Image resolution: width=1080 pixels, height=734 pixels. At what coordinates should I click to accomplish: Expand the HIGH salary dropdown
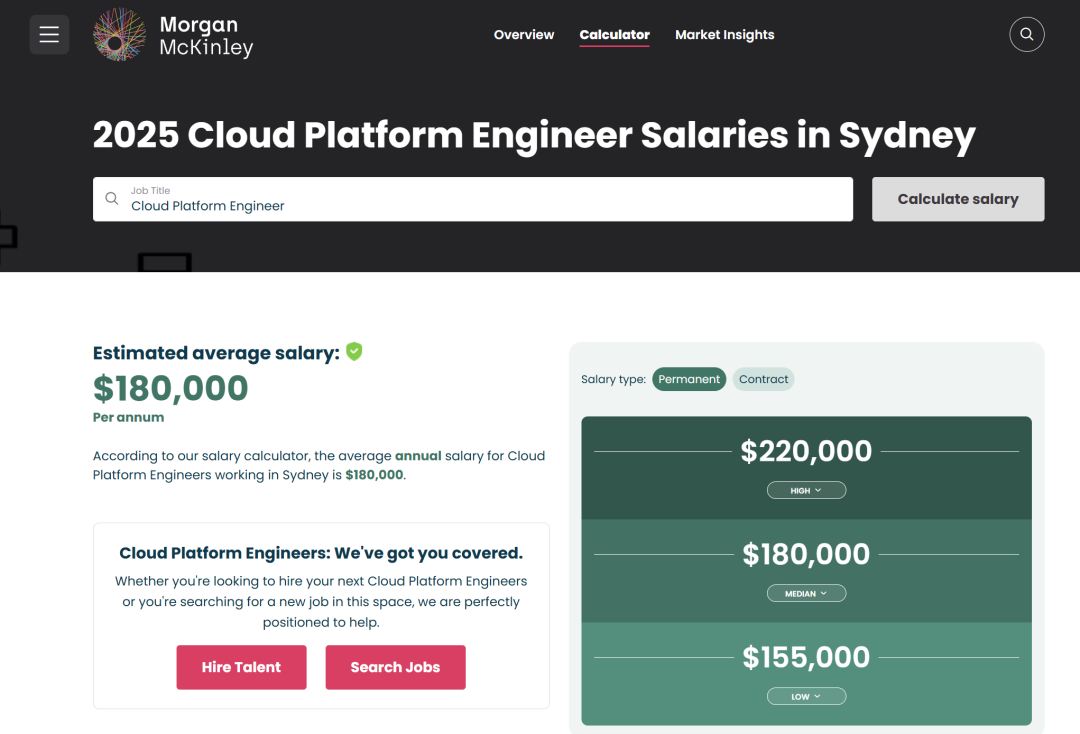point(806,490)
